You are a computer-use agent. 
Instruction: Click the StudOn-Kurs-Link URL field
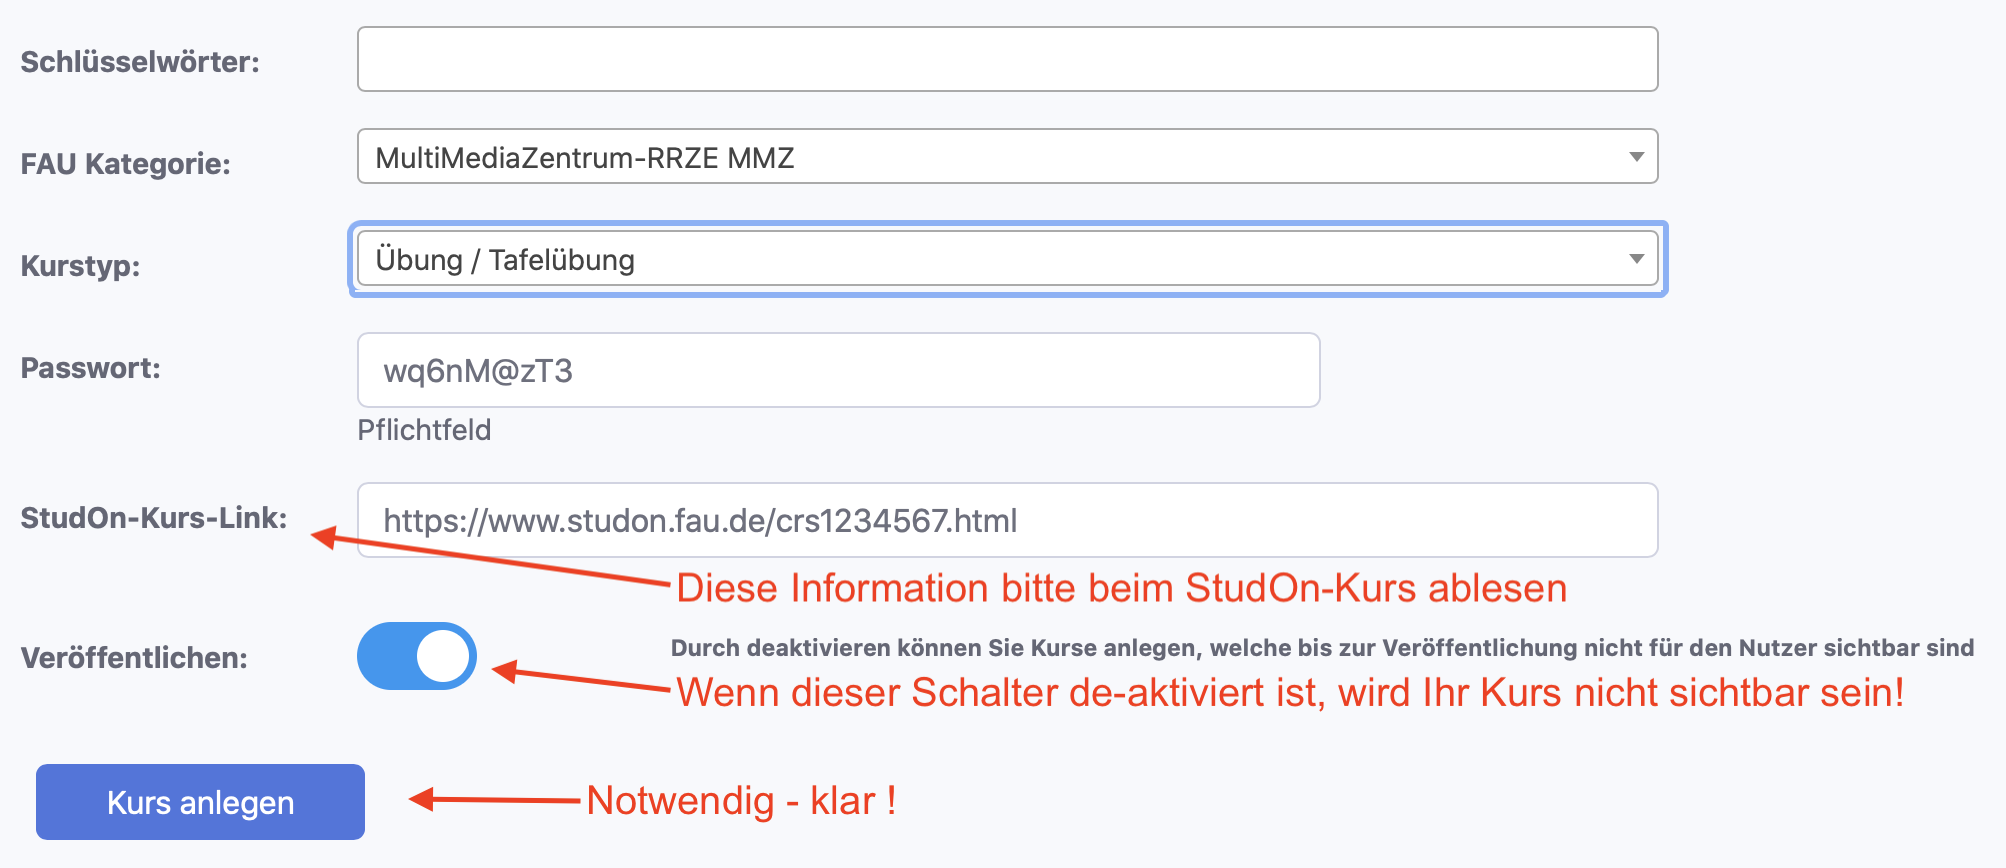(x=1007, y=521)
